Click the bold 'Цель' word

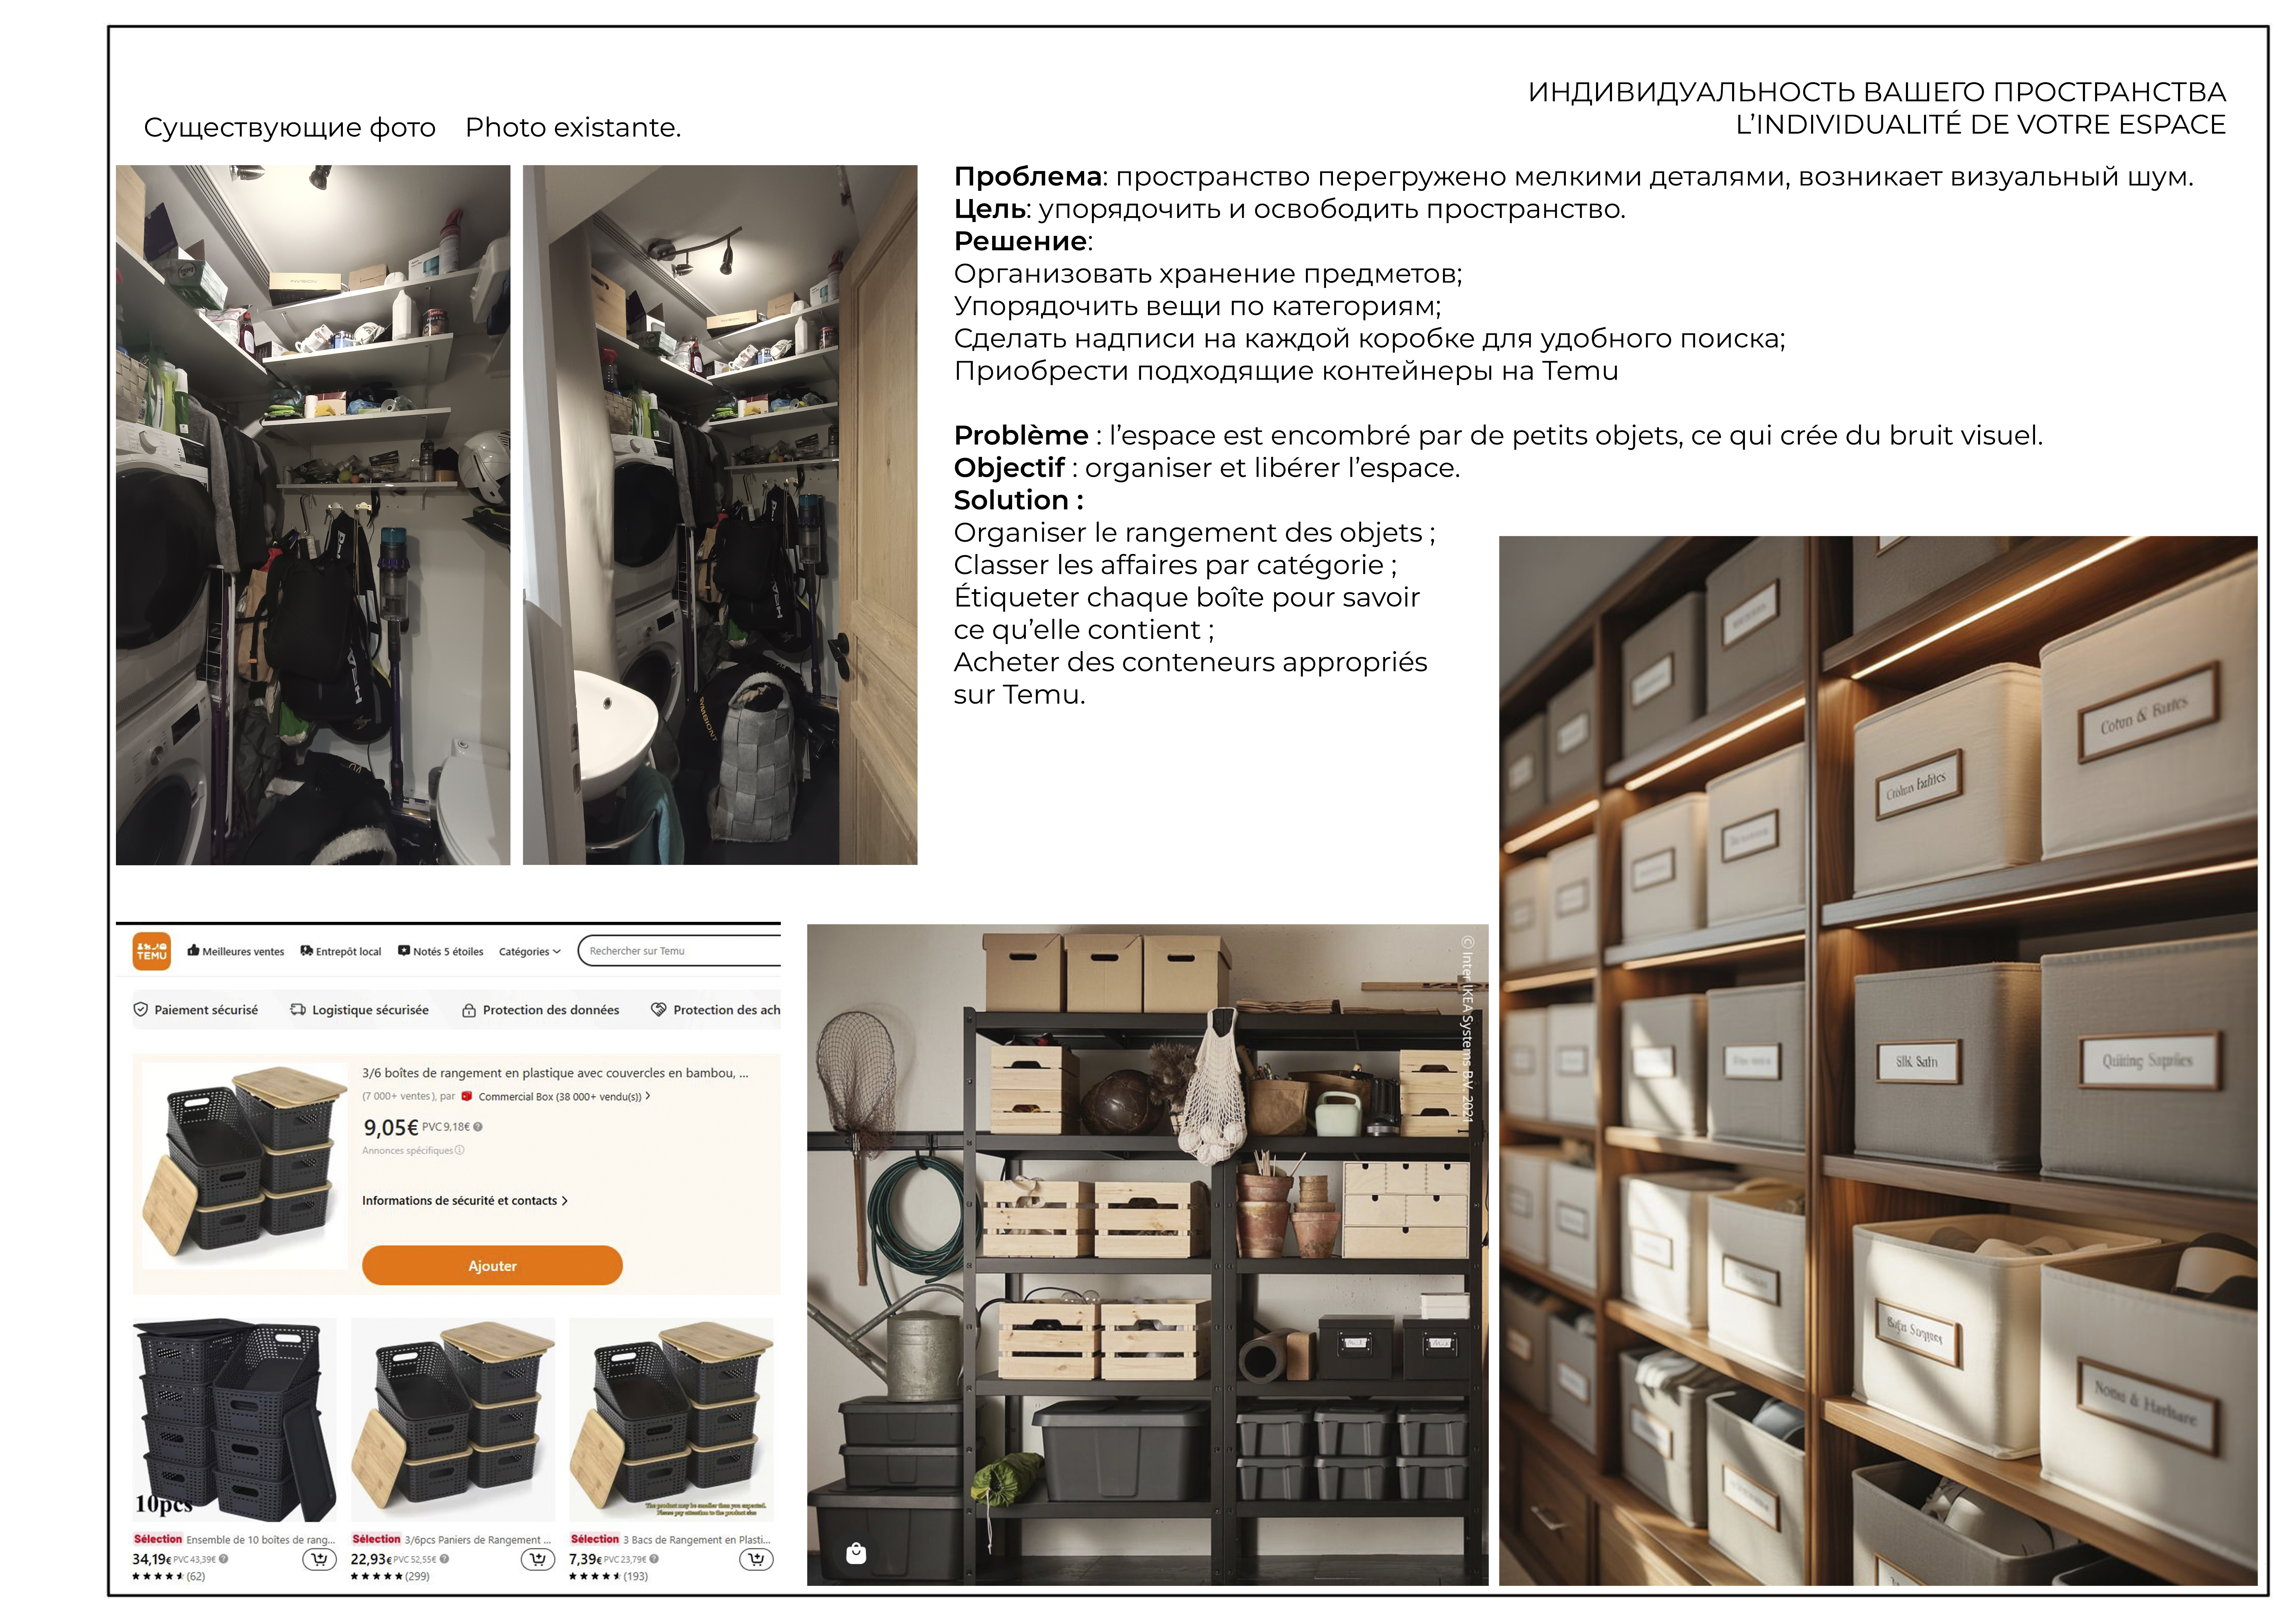coord(990,209)
